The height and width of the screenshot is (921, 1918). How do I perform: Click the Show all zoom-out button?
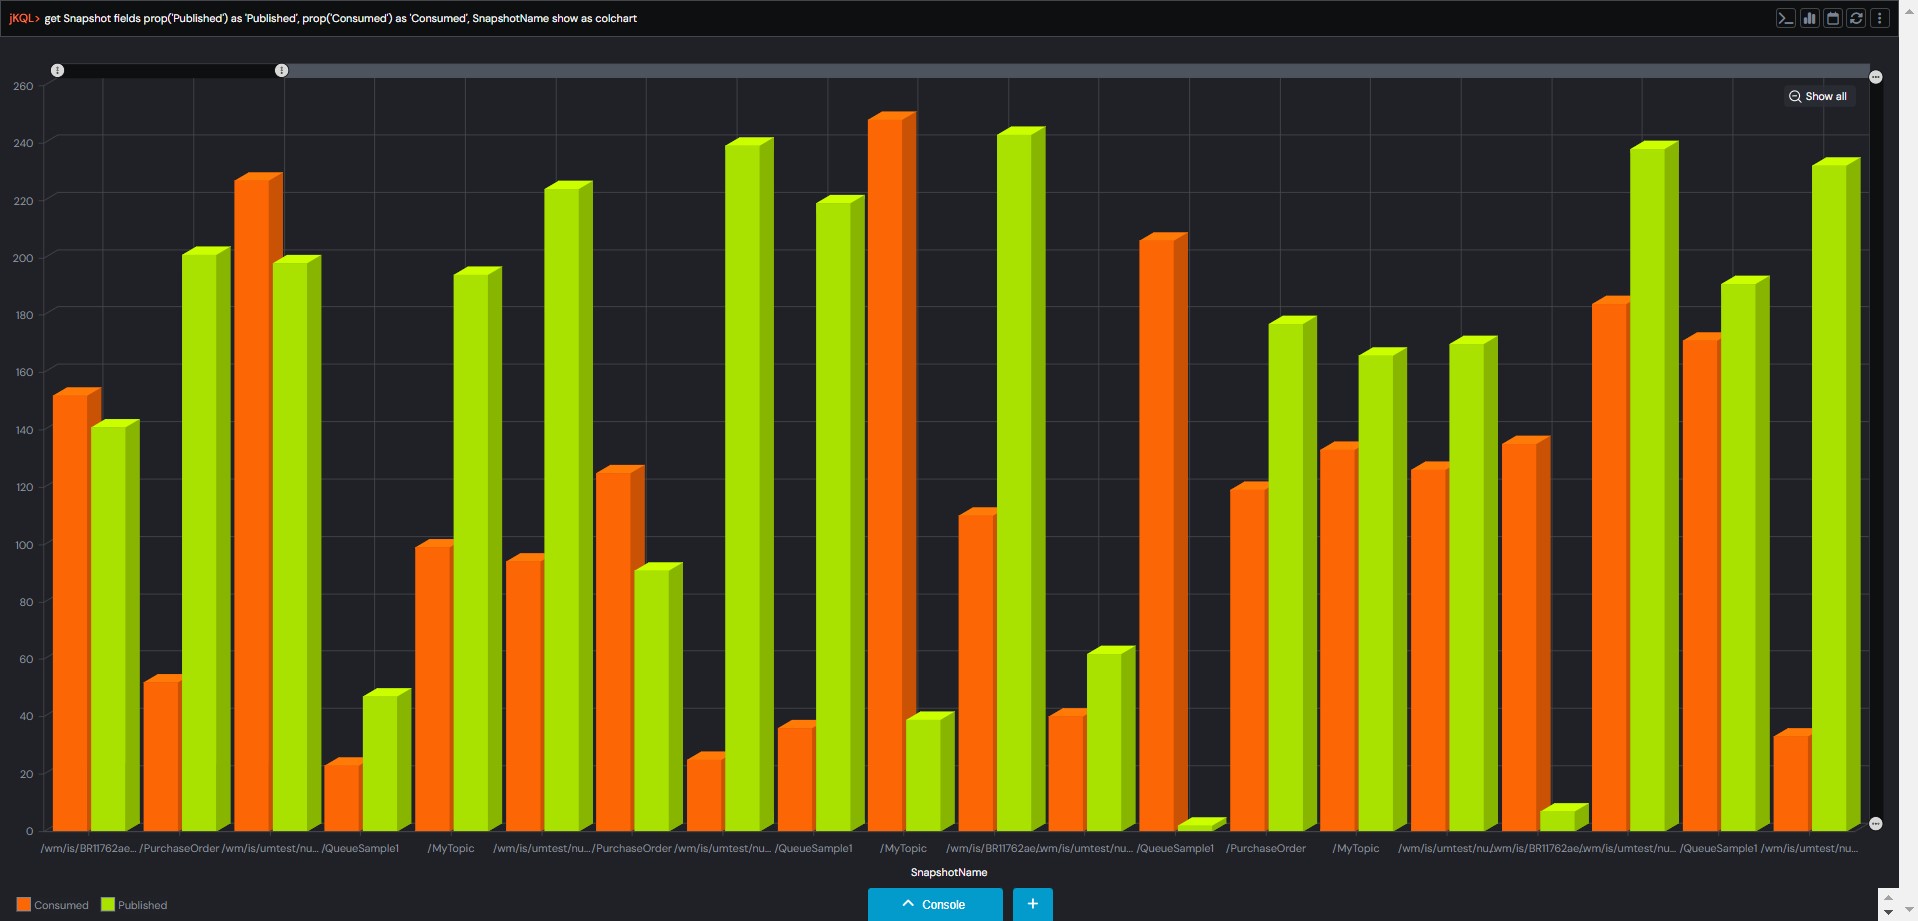pyautogui.click(x=1818, y=96)
